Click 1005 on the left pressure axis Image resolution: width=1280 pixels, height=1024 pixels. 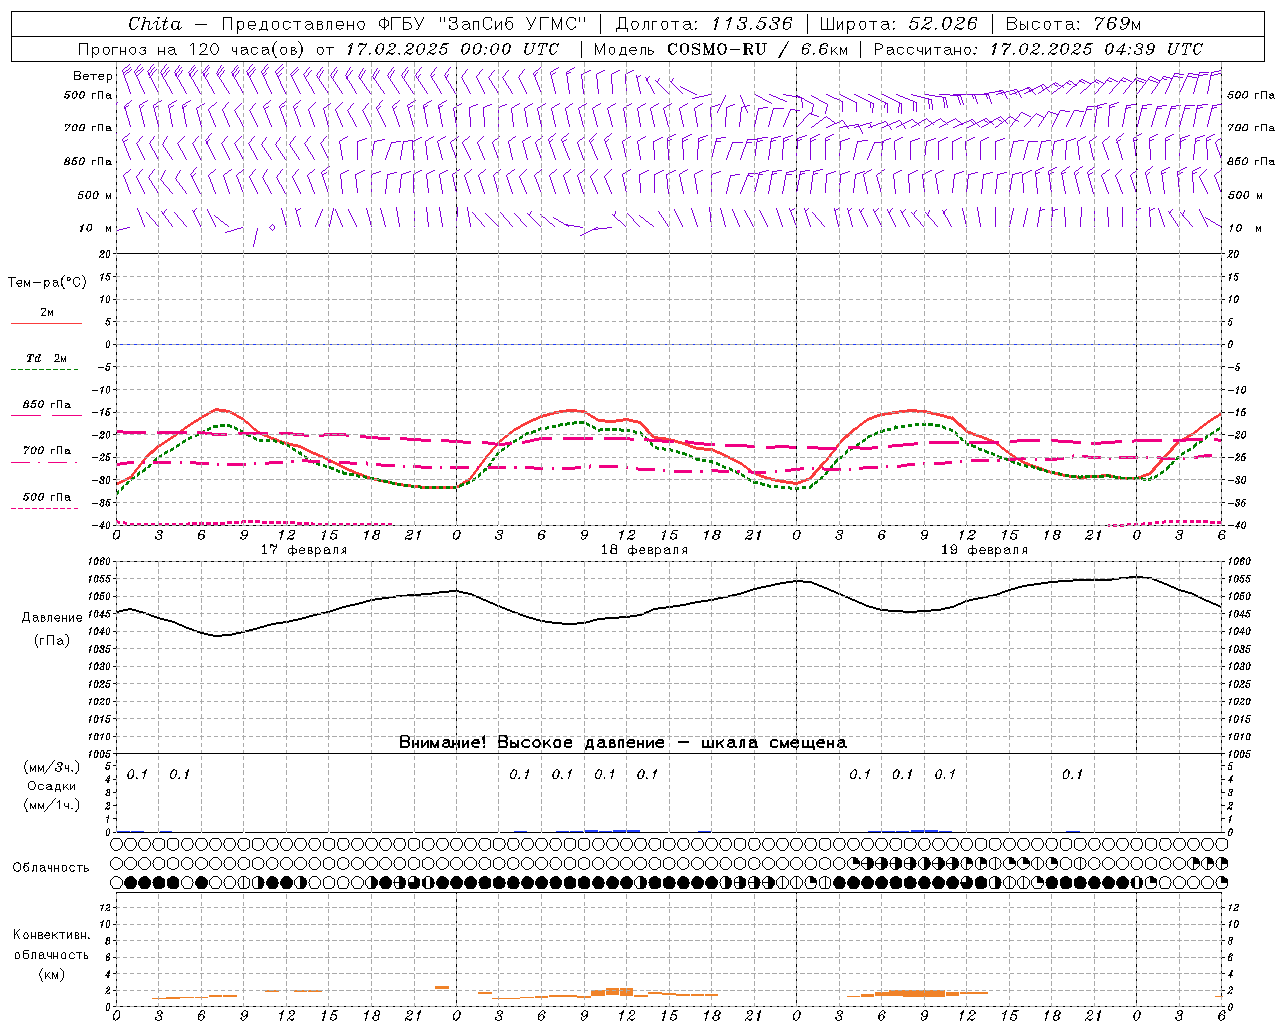(99, 753)
